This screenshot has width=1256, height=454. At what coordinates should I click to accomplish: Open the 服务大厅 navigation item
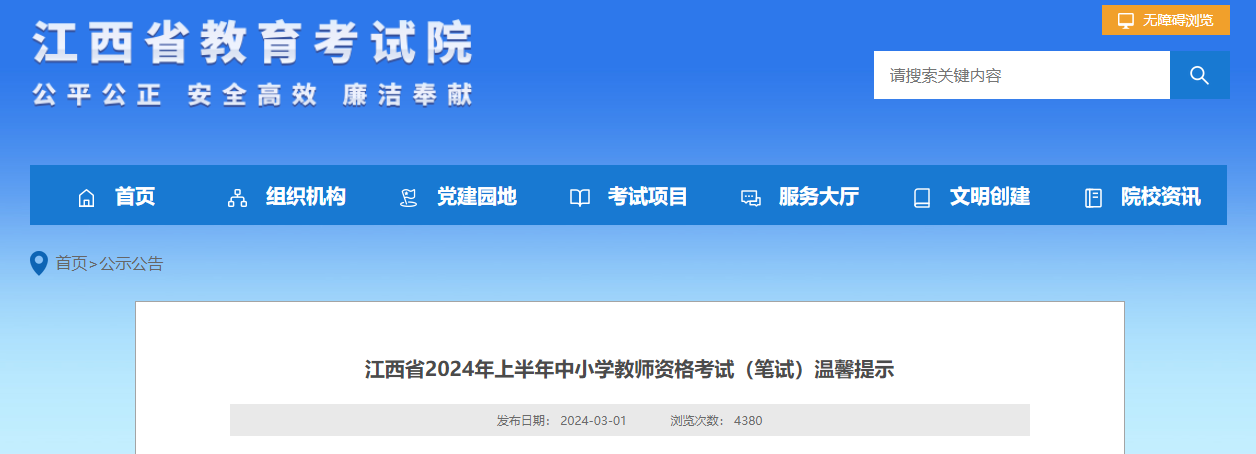pyautogui.click(x=819, y=197)
